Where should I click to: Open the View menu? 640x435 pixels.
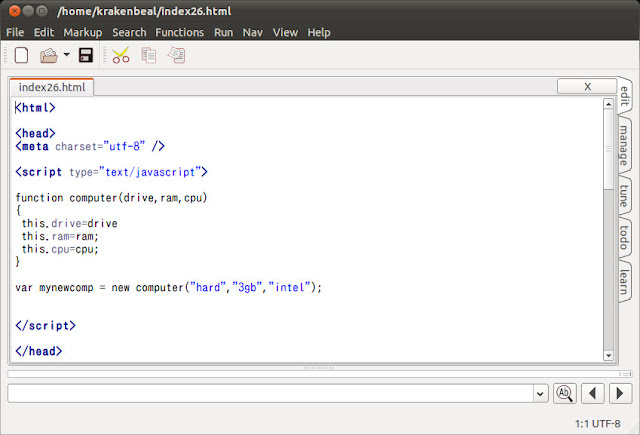coord(285,32)
